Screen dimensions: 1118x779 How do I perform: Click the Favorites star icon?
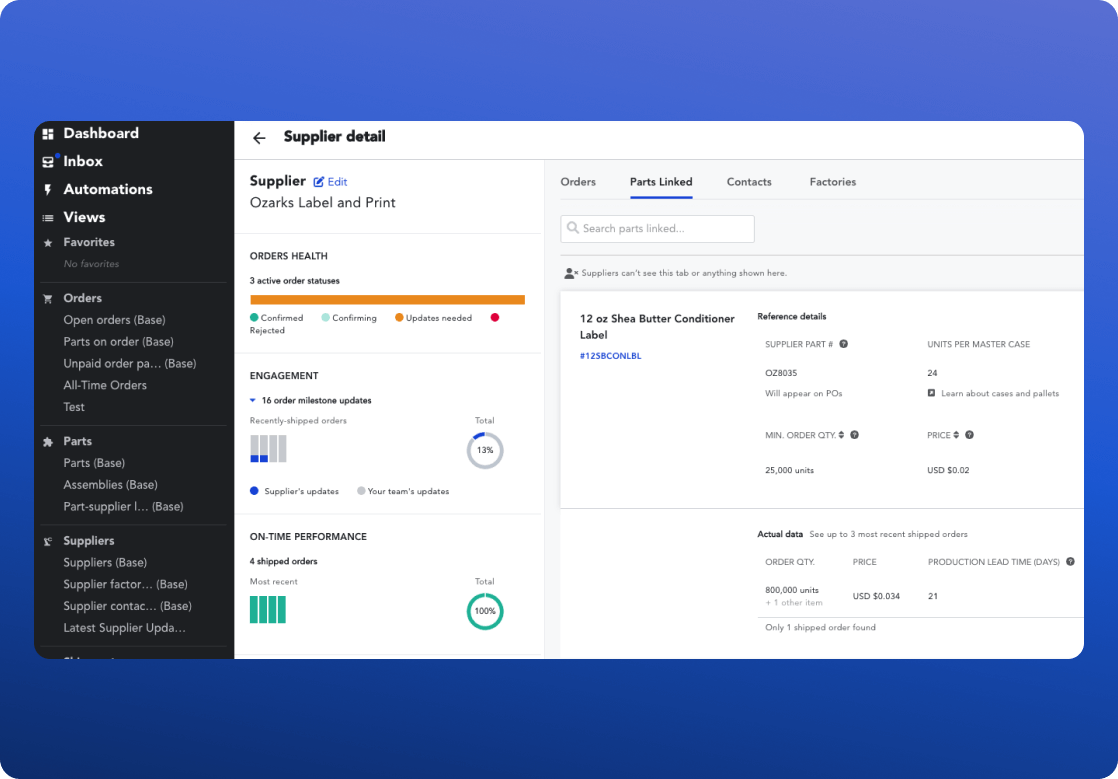pos(48,243)
